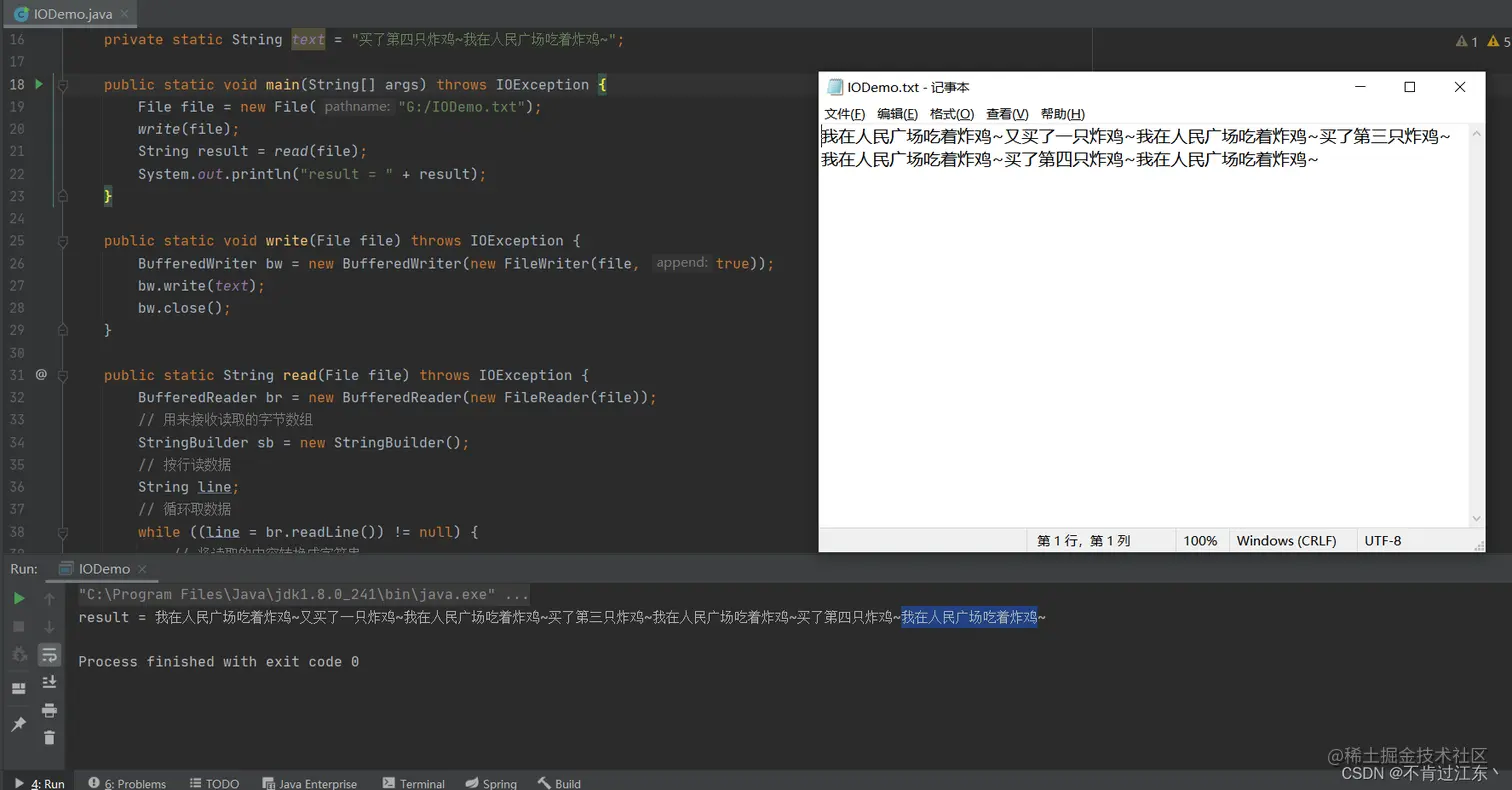This screenshot has height=790, width=1512.
Task: Click the green run gutter arrow on line 18
Action: click(x=39, y=84)
